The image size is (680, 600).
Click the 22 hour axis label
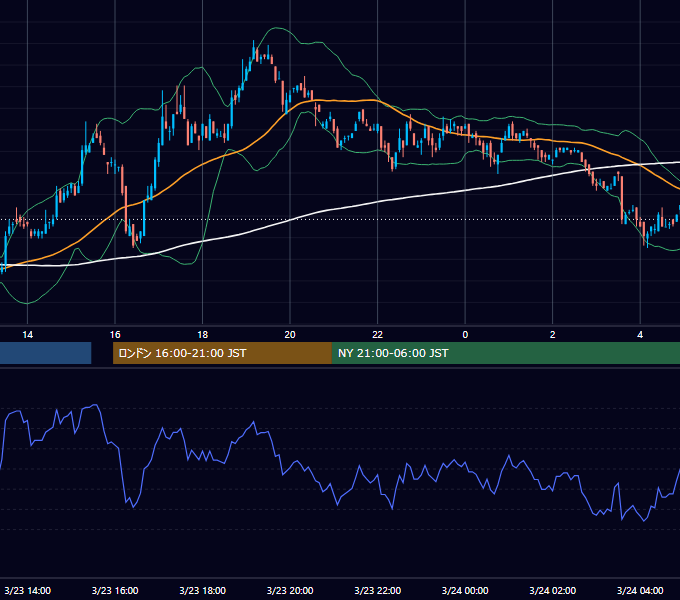point(377,335)
